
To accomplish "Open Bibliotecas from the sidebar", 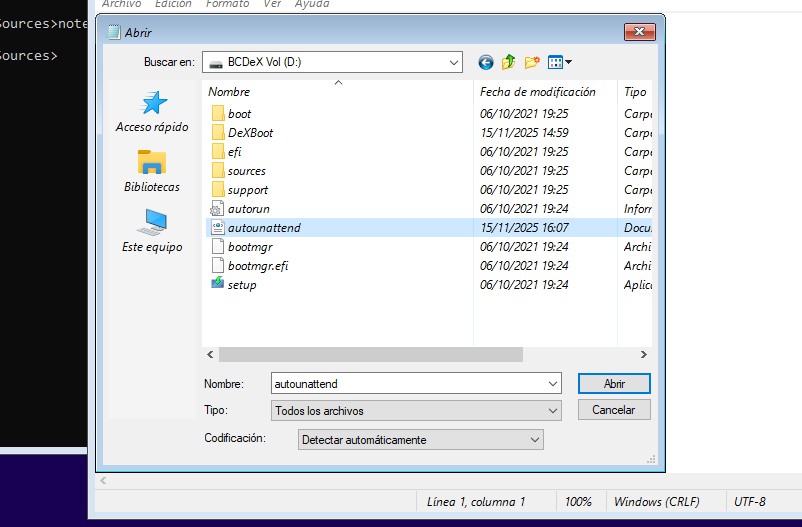I will pos(152,171).
